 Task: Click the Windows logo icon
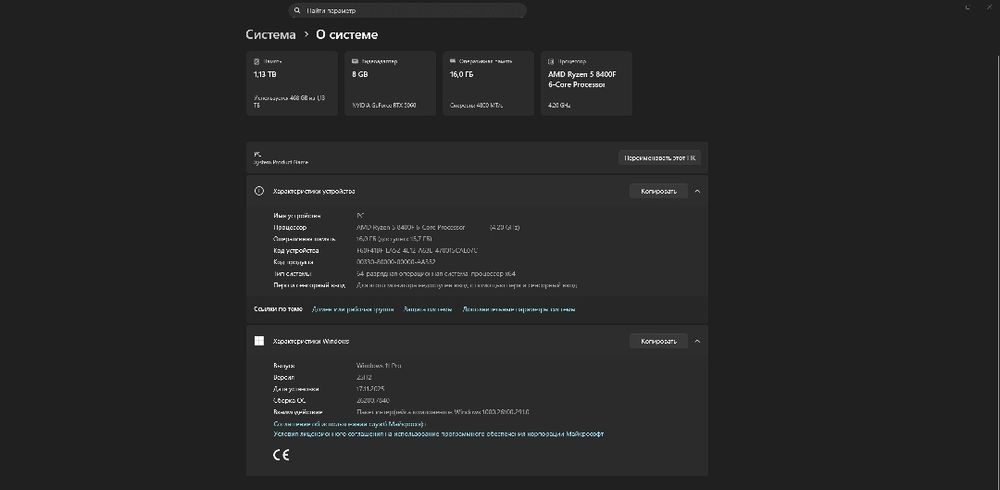pos(259,341)
